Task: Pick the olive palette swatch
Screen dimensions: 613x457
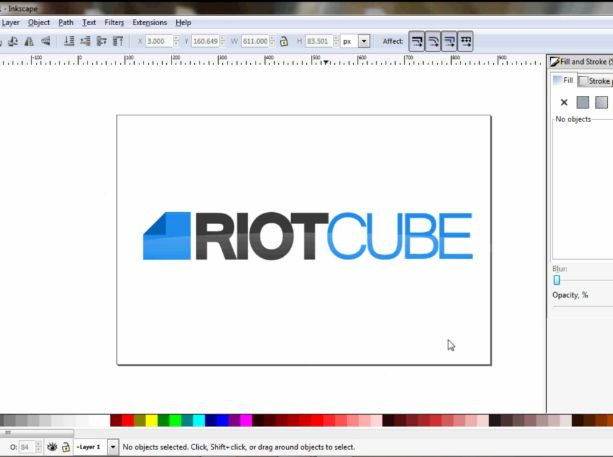Action: tap(140, 420)
